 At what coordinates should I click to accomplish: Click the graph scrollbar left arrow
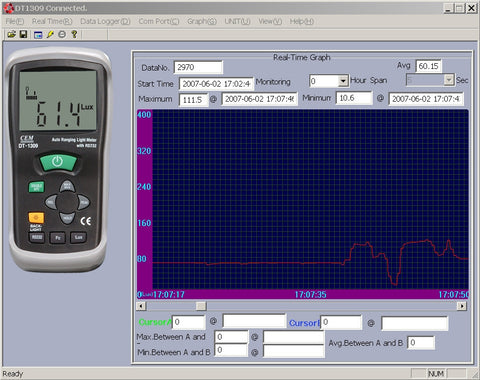coord(141,306)
